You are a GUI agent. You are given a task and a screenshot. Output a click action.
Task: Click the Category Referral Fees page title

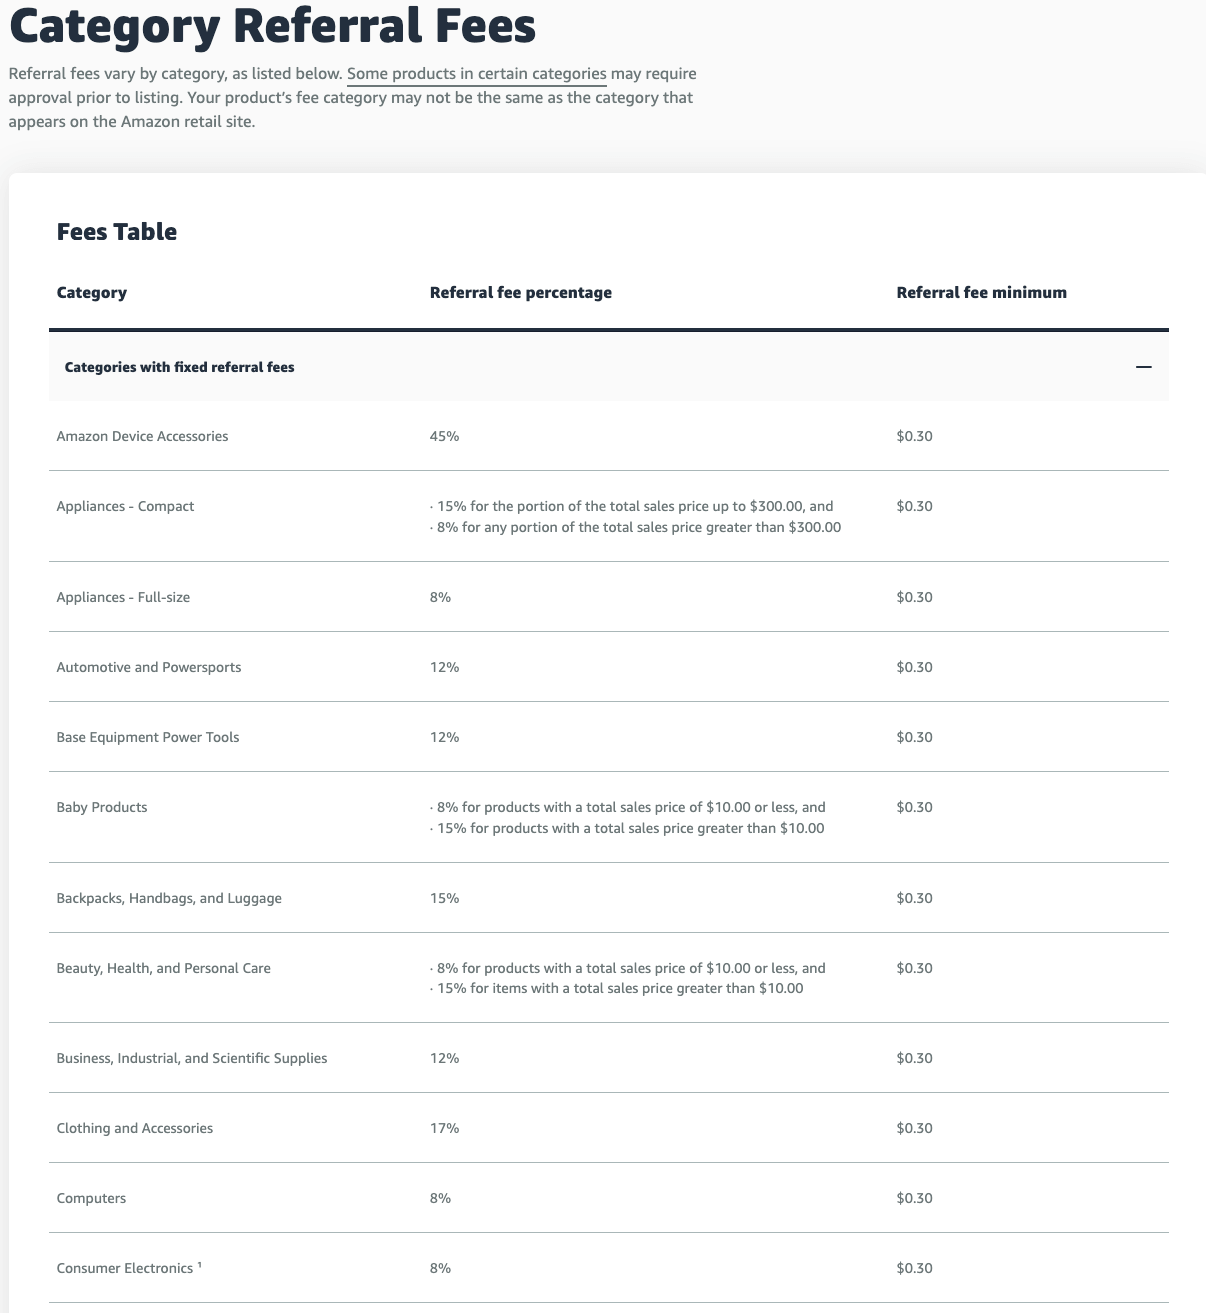tap(272, 27)
